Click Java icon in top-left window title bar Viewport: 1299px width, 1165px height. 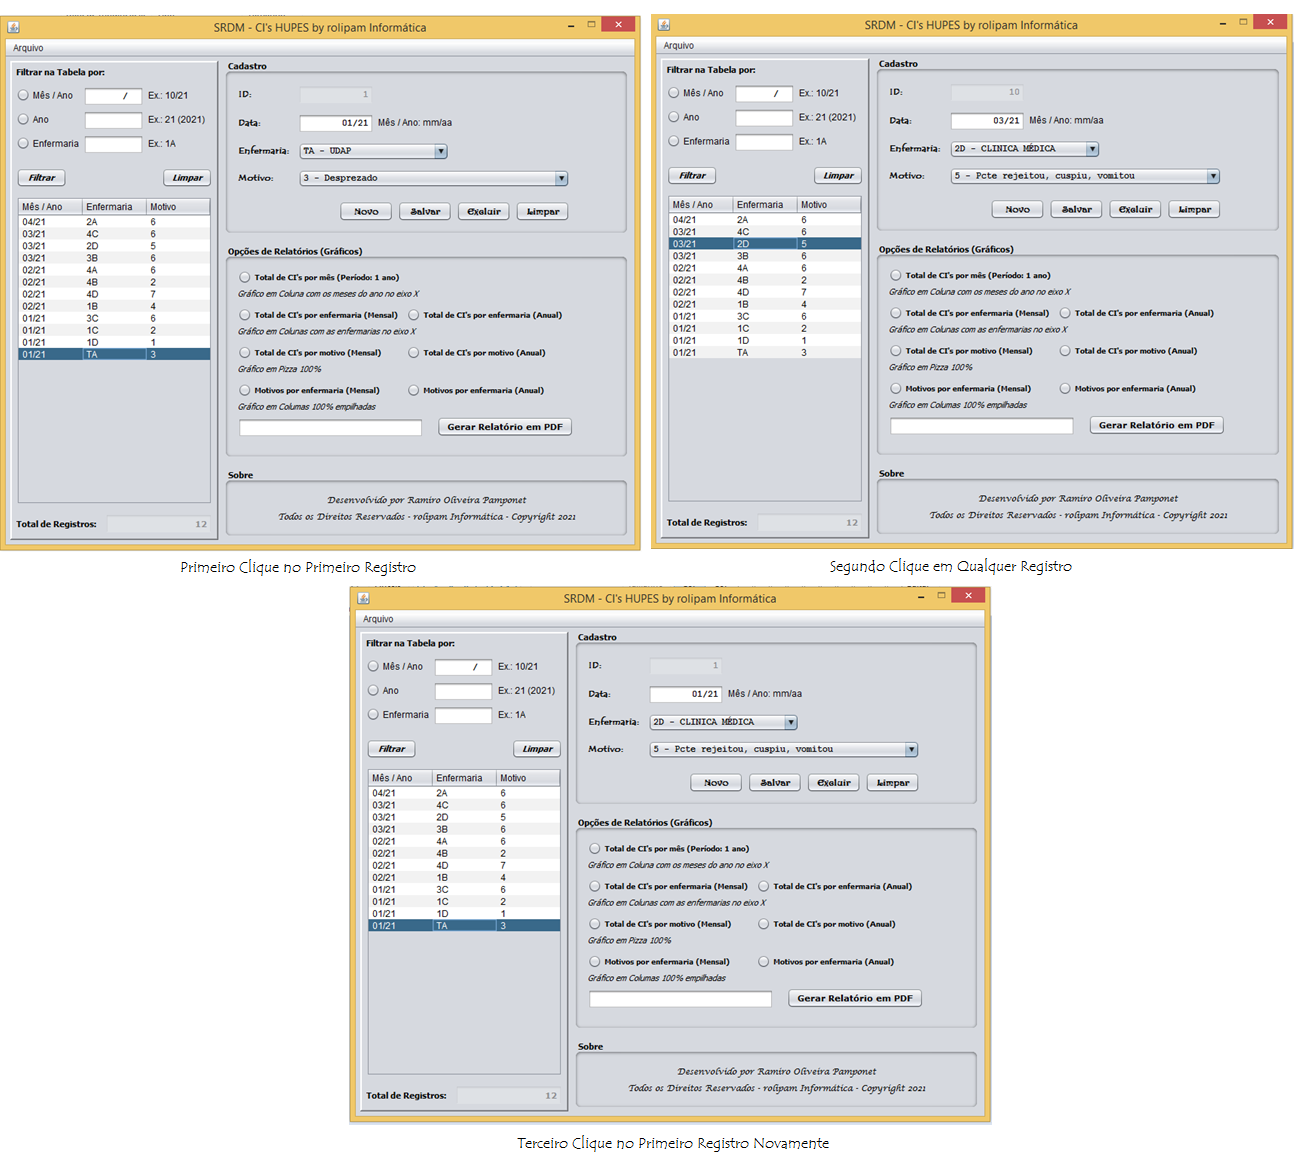[x=14, y=27]
